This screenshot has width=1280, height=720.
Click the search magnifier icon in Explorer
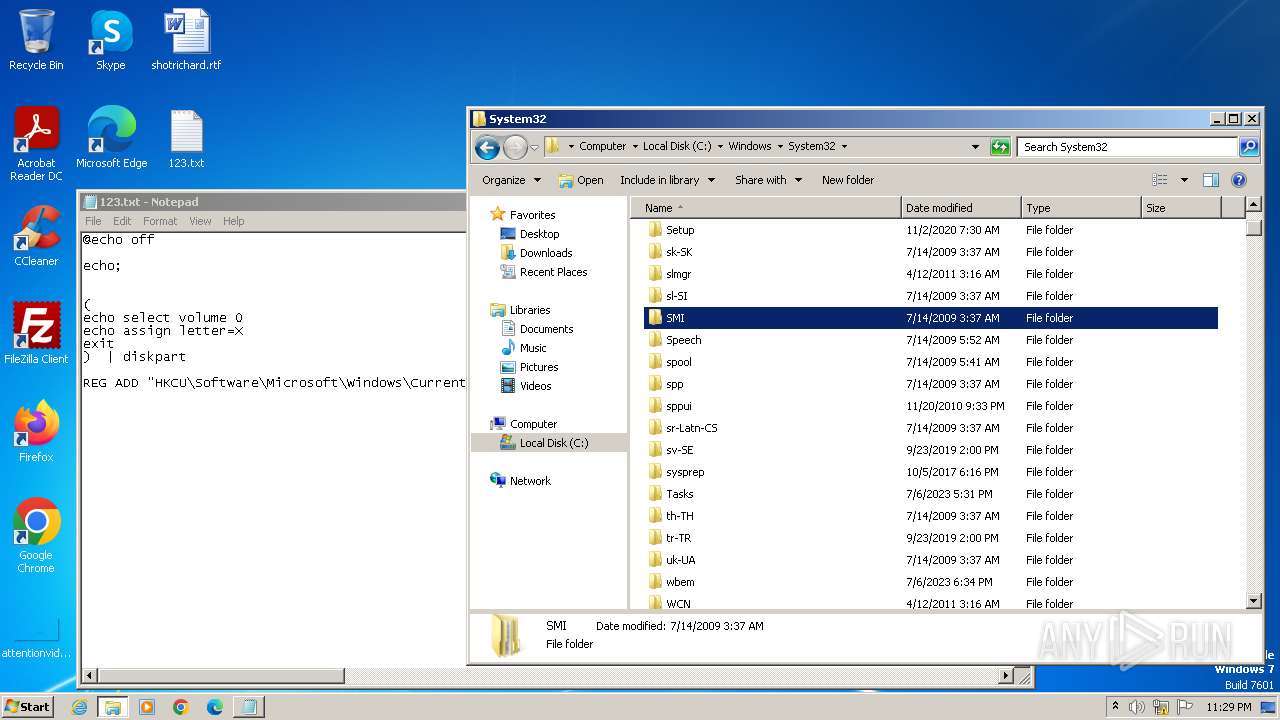click(1249, 147)
